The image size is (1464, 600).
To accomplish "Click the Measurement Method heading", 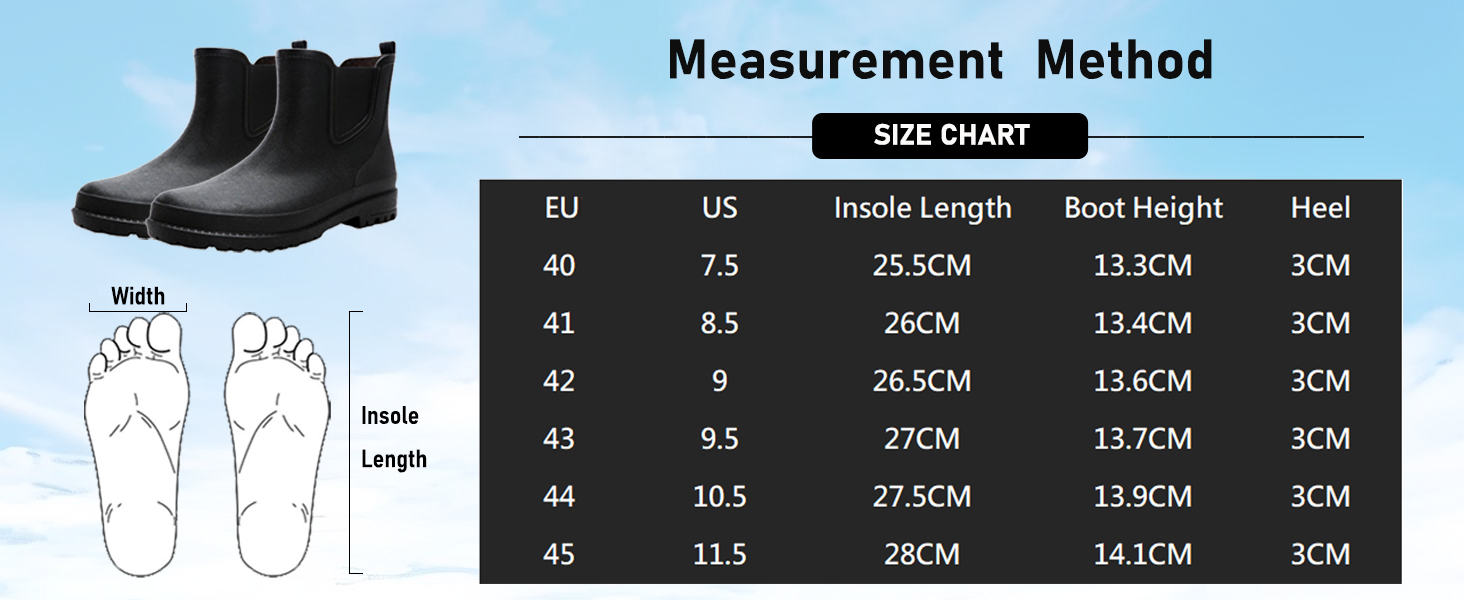I will tap(940, 61).
